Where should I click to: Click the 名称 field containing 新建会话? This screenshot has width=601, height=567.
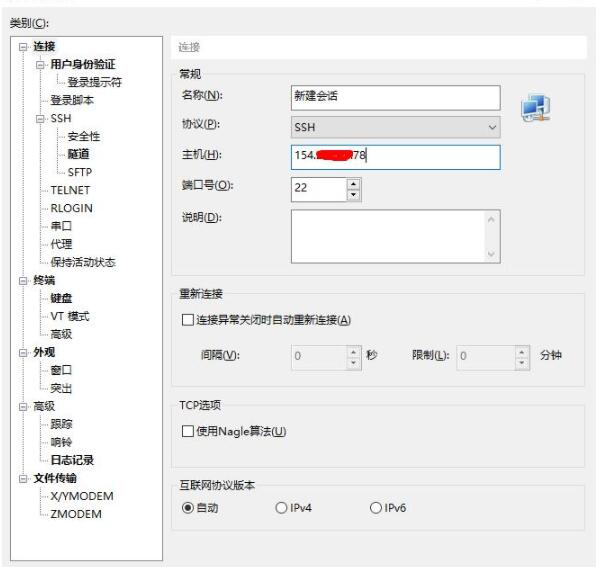(396, 98)
